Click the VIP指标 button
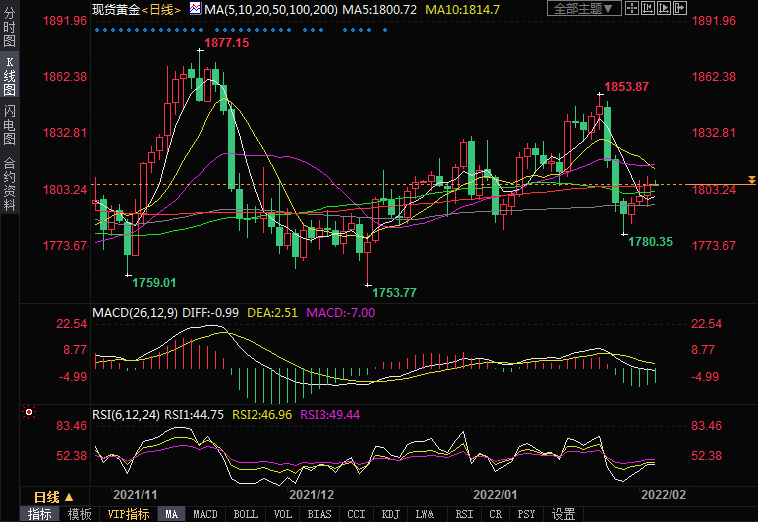The width and height of the screenshot is (758, 522). (128, 514)
